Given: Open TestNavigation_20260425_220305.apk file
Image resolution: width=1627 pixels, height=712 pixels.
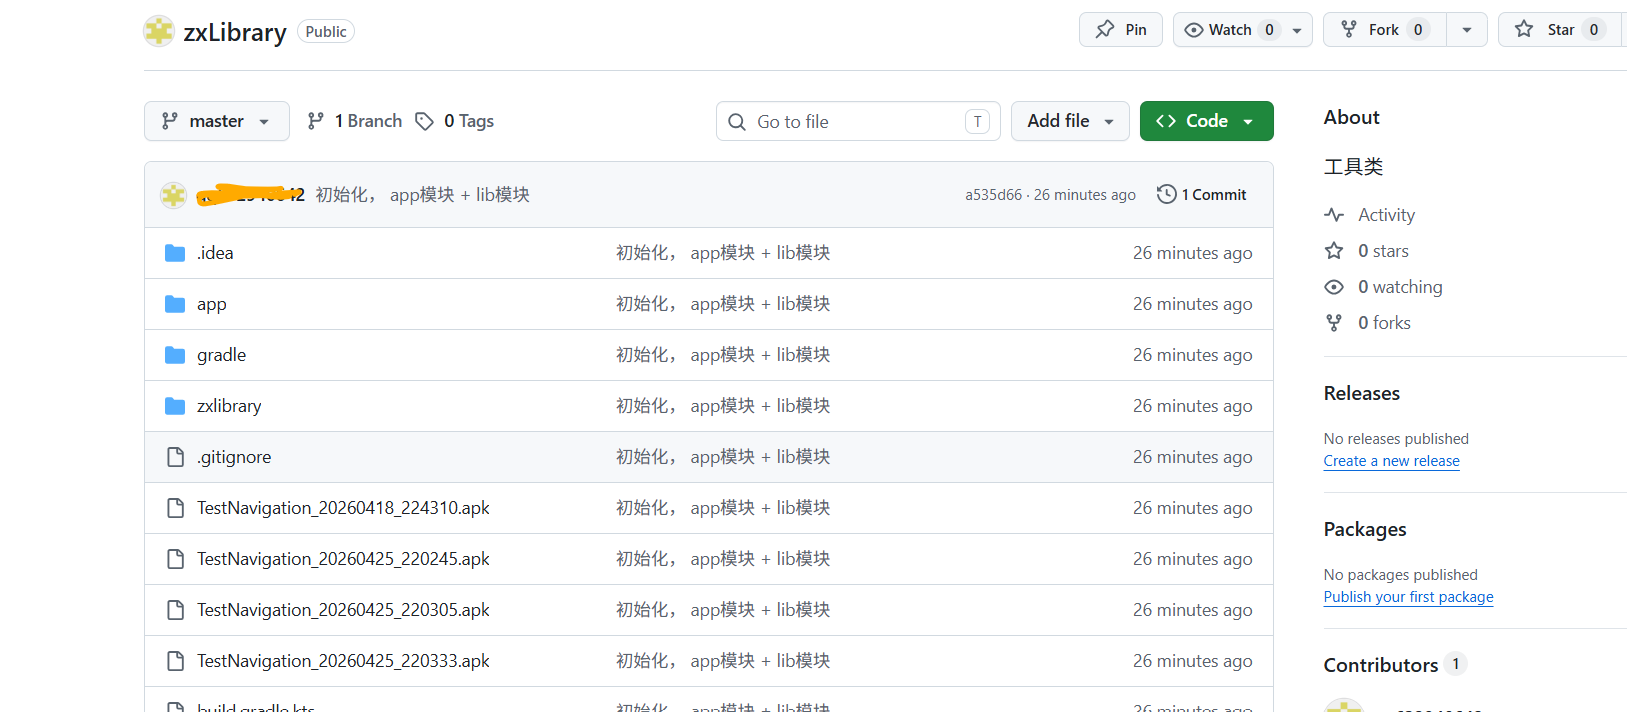Looking at the screenshot, I should pos(343,610).
